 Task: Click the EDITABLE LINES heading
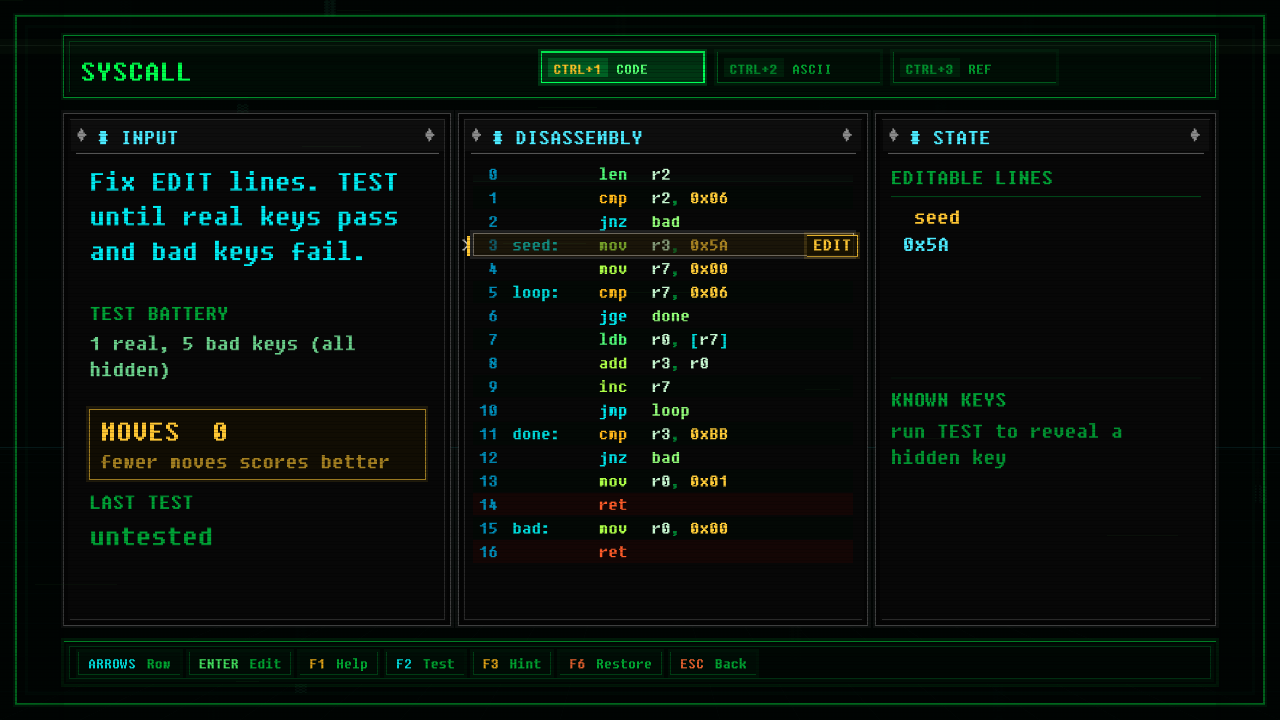tap(971, 178)
